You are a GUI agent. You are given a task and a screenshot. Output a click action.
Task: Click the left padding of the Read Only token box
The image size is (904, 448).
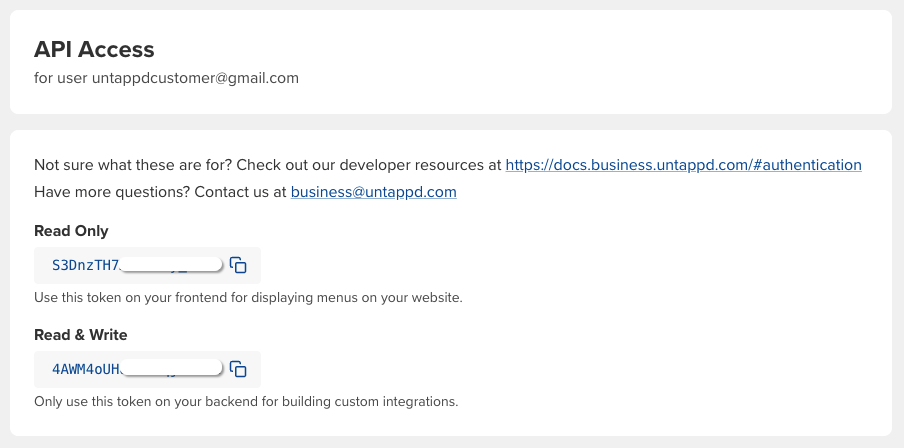pos(42,265)
